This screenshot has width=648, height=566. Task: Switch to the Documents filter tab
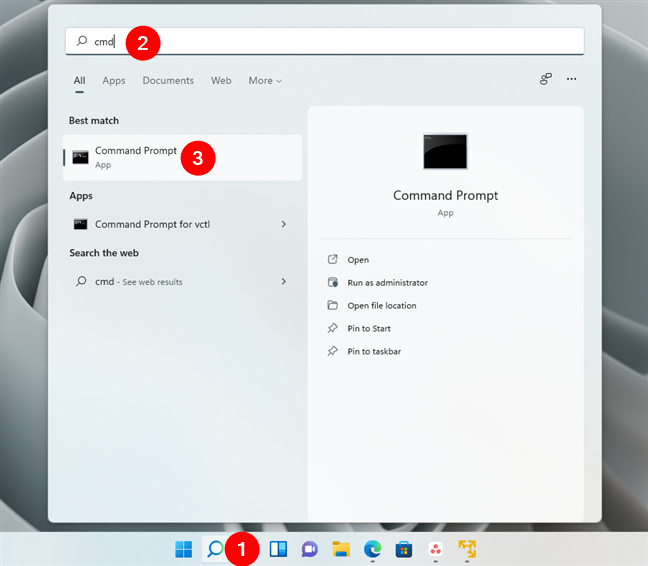tap(167, 81)
